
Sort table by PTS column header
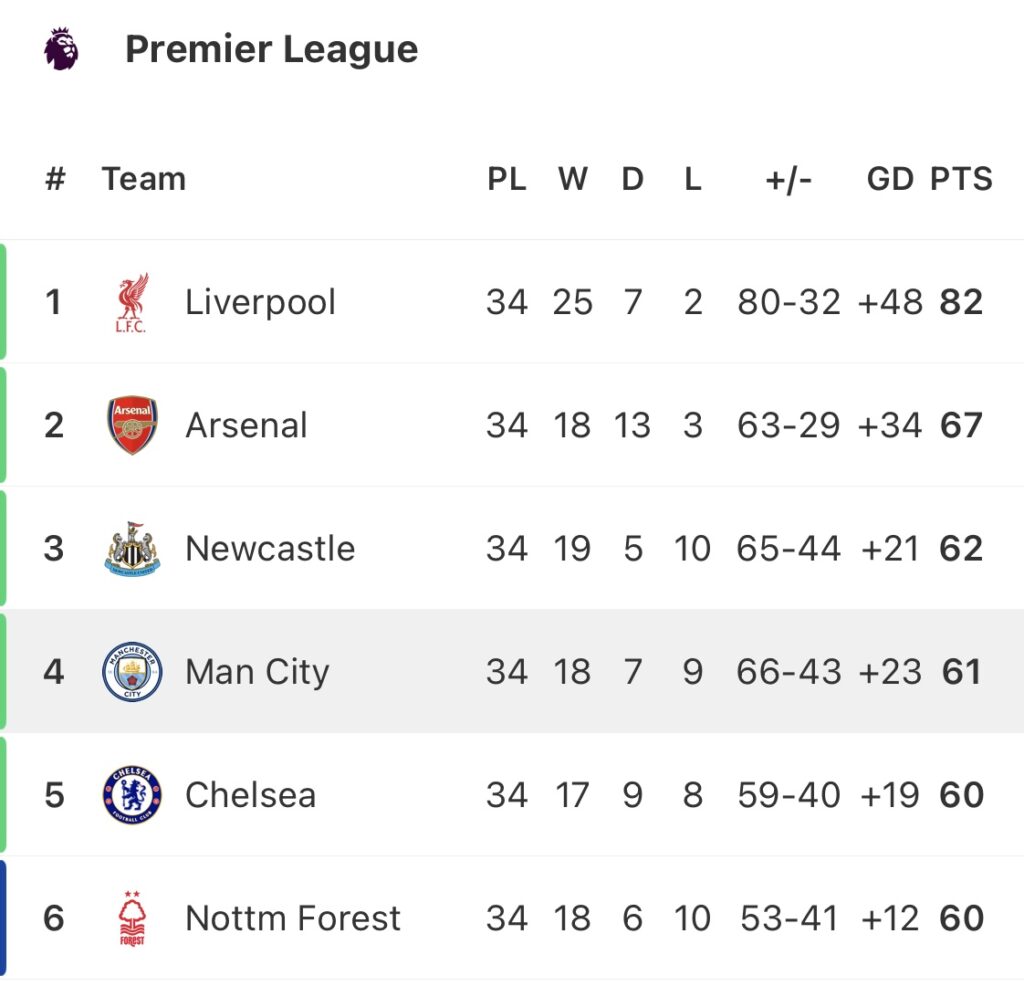(961, 179)
